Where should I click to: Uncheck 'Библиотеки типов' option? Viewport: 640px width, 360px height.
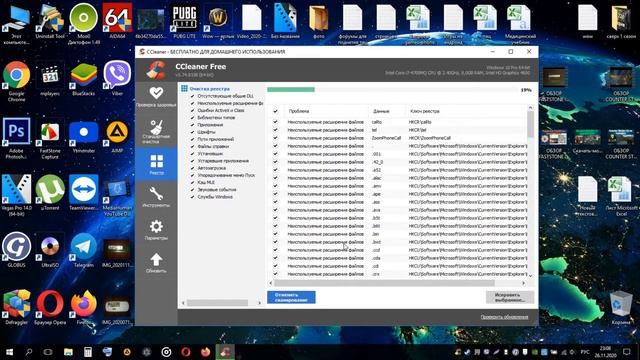(x=192, y=118)
